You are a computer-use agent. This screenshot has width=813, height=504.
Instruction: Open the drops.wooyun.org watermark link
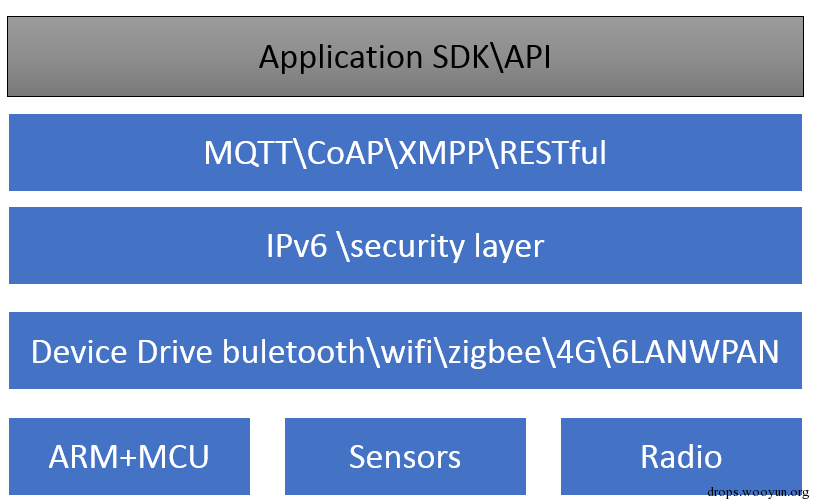757,493
